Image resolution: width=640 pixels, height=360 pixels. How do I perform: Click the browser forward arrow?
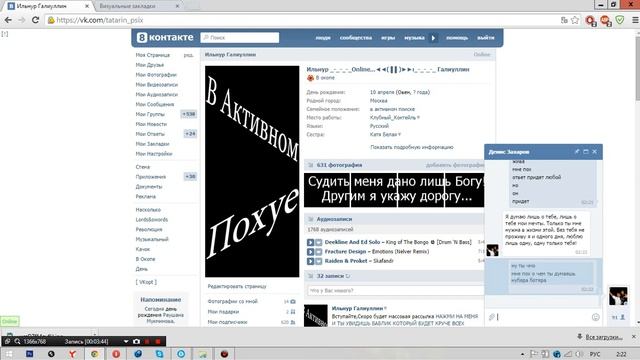click(21, 20)
